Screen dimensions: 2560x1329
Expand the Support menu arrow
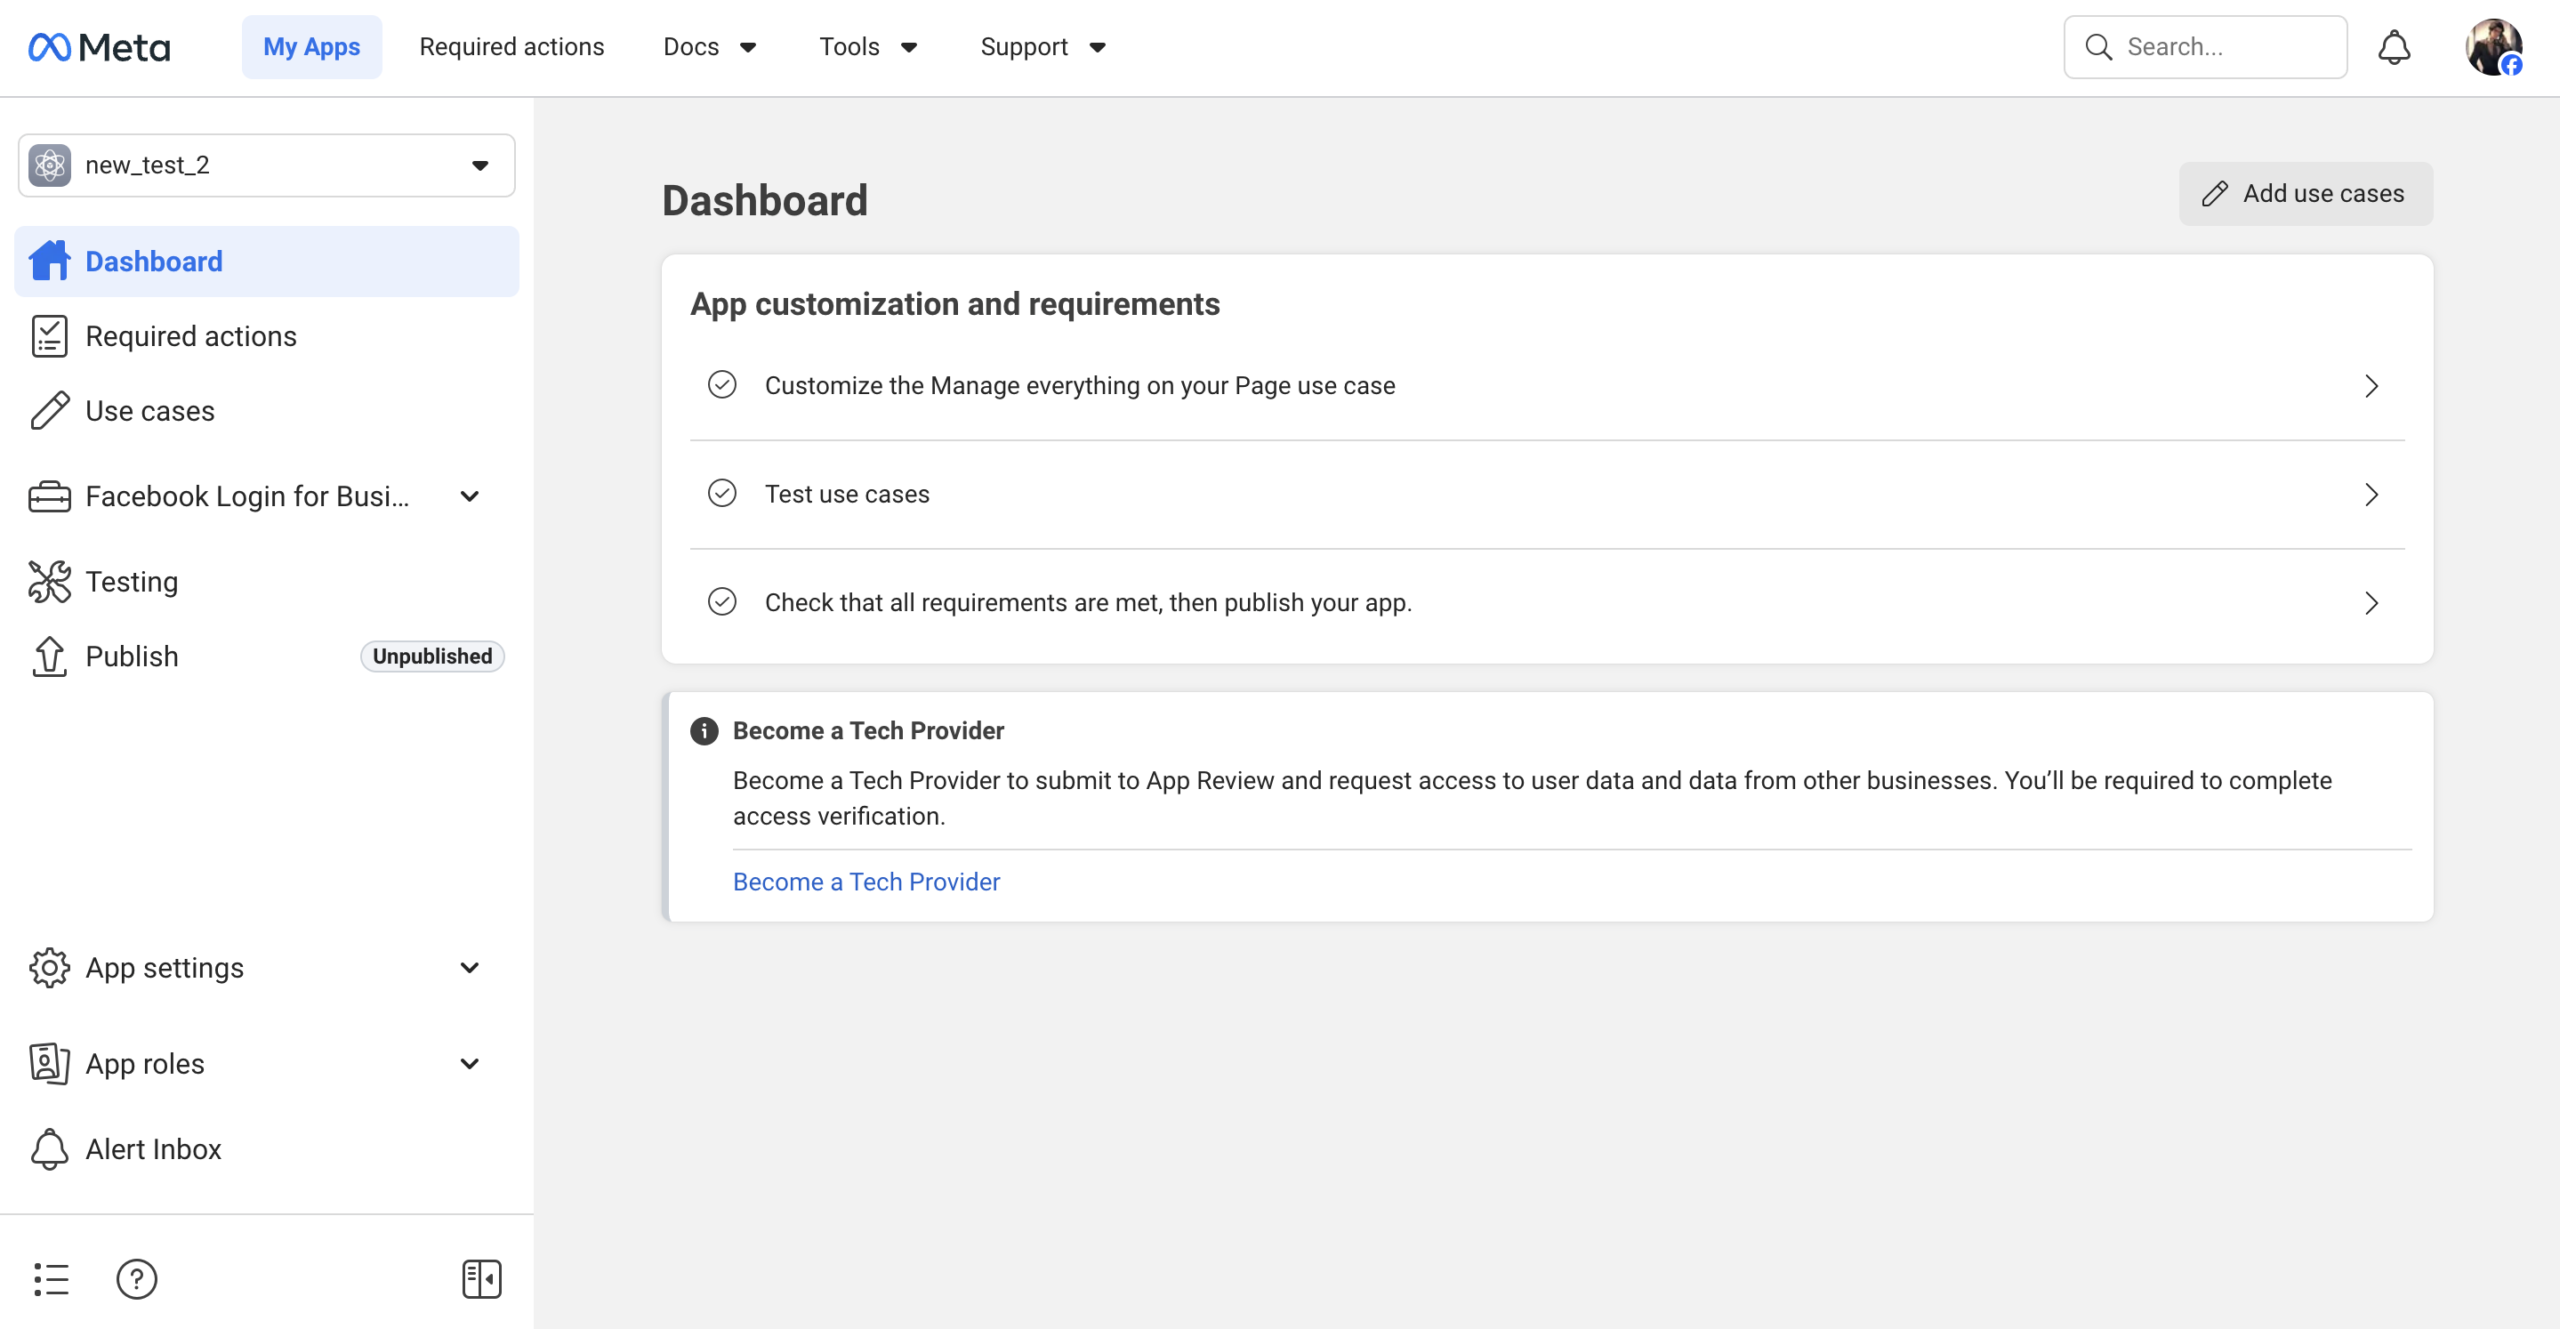coord(1097,47)
